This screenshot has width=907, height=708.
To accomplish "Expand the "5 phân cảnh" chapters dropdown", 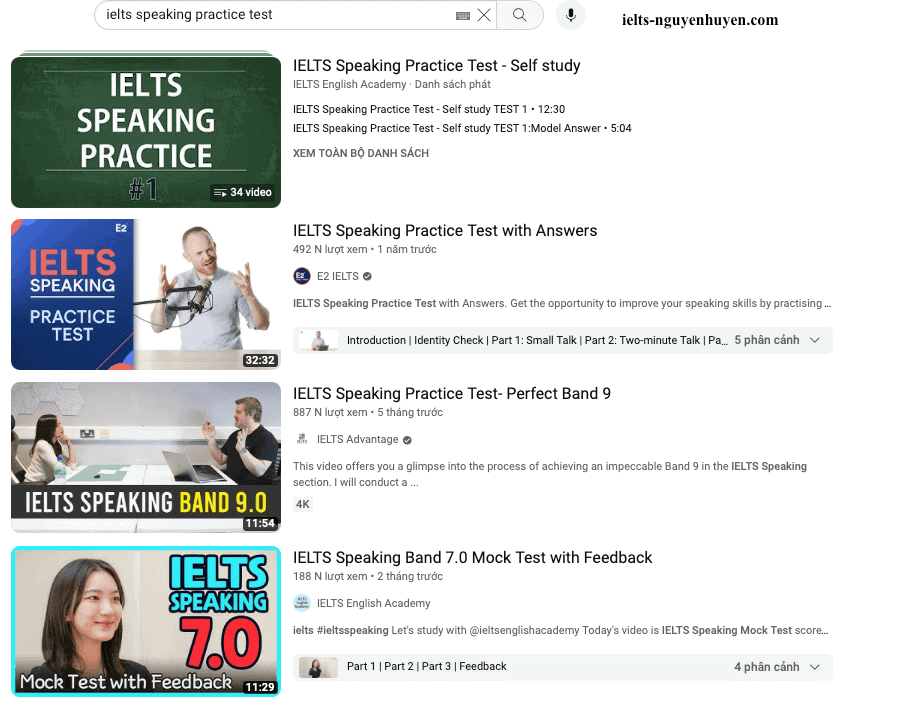I will (816, 340).
